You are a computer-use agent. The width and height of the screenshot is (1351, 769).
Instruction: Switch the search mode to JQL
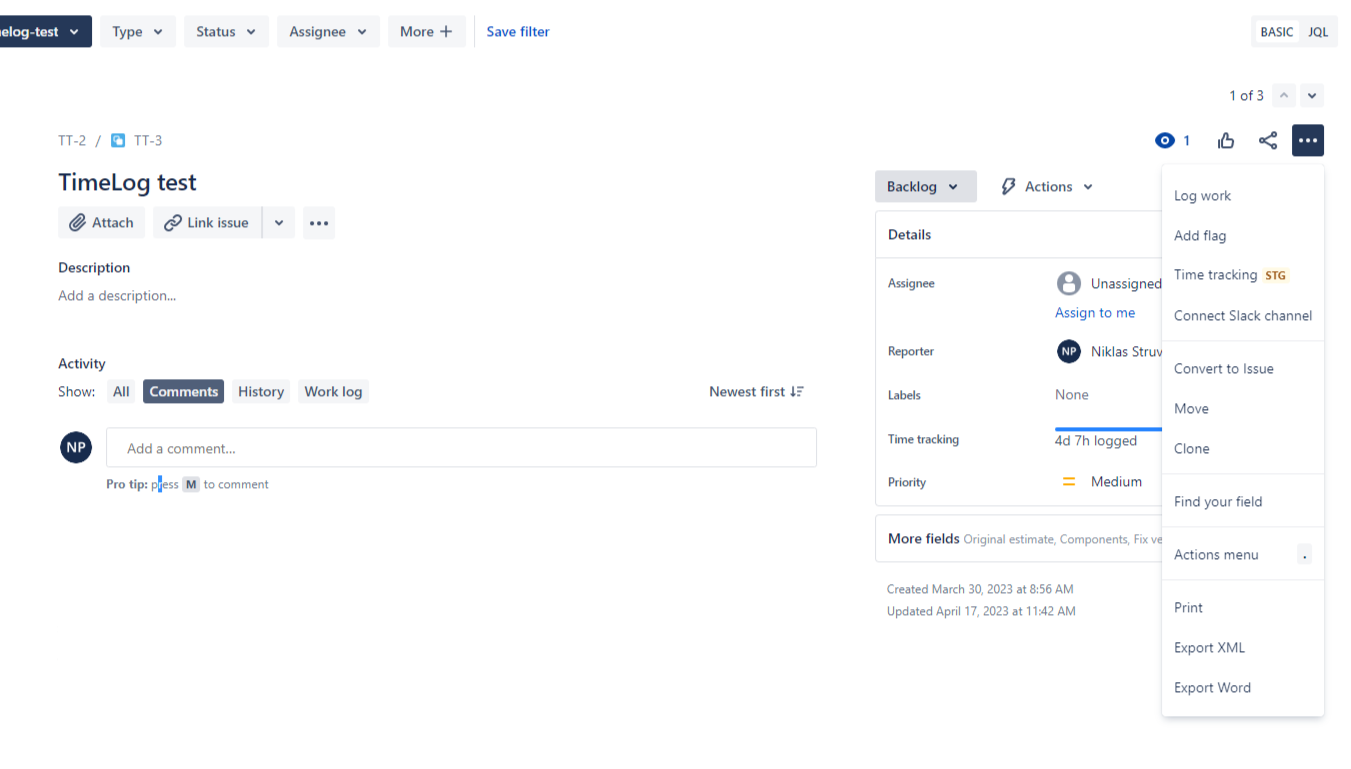pos(1318,31)
